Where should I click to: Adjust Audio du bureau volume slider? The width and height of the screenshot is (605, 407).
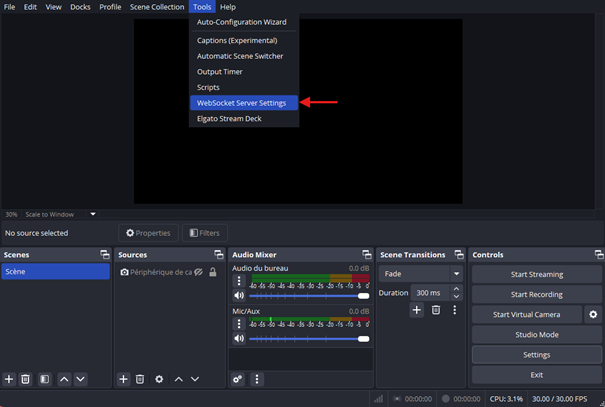coord(309,296)
